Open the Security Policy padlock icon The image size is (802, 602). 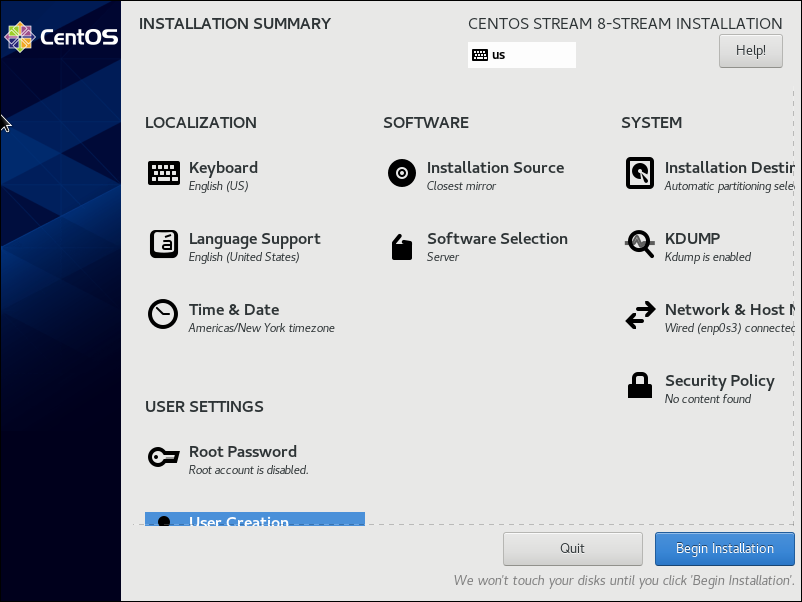640,386
